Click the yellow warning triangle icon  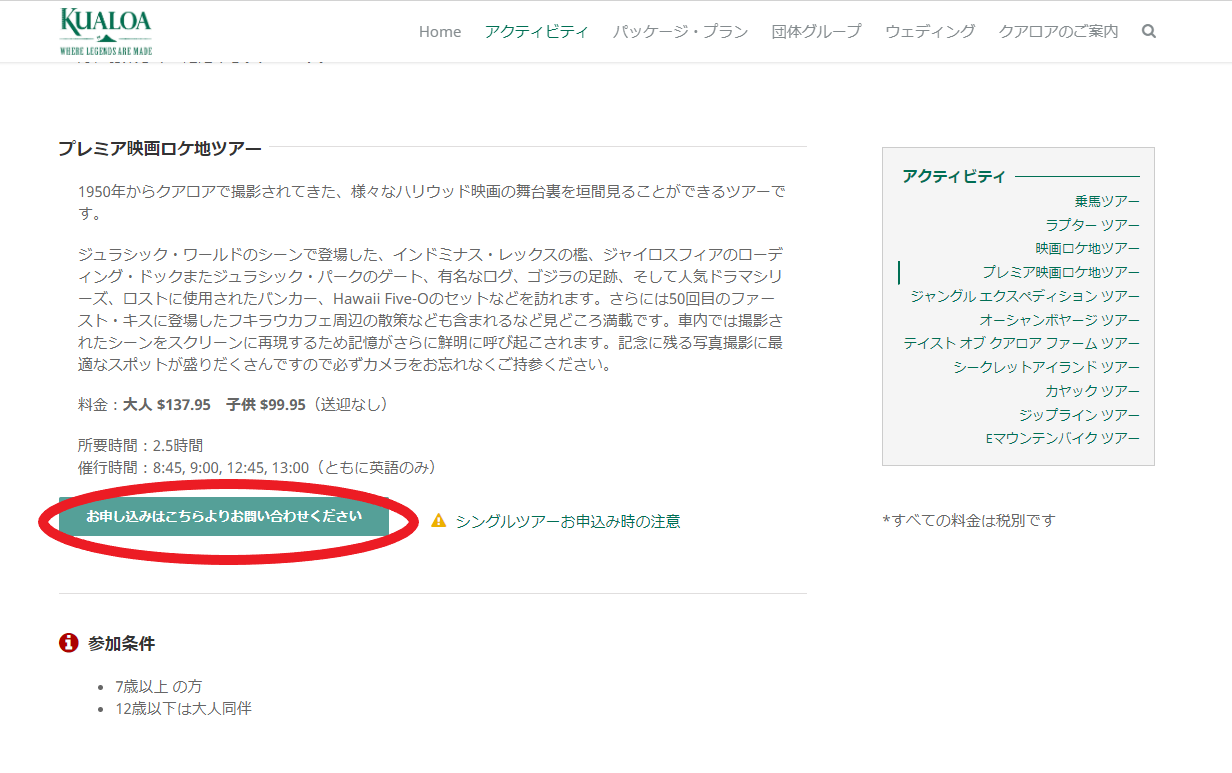[439, 520]
